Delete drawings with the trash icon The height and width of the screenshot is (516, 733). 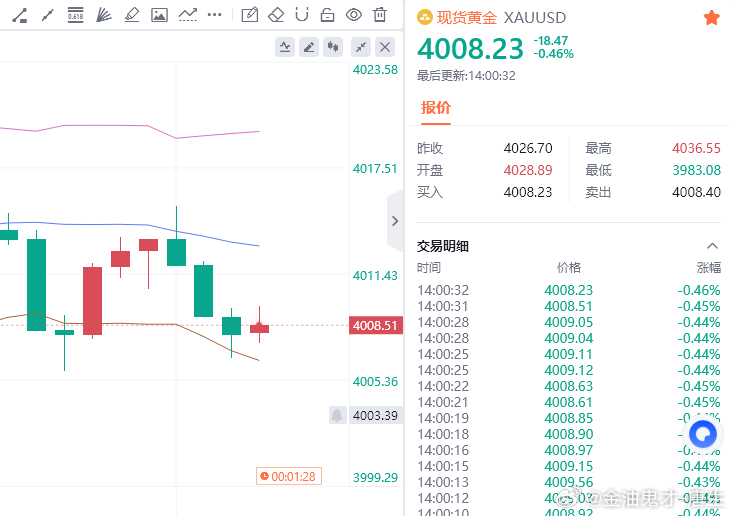coord(380,15)
